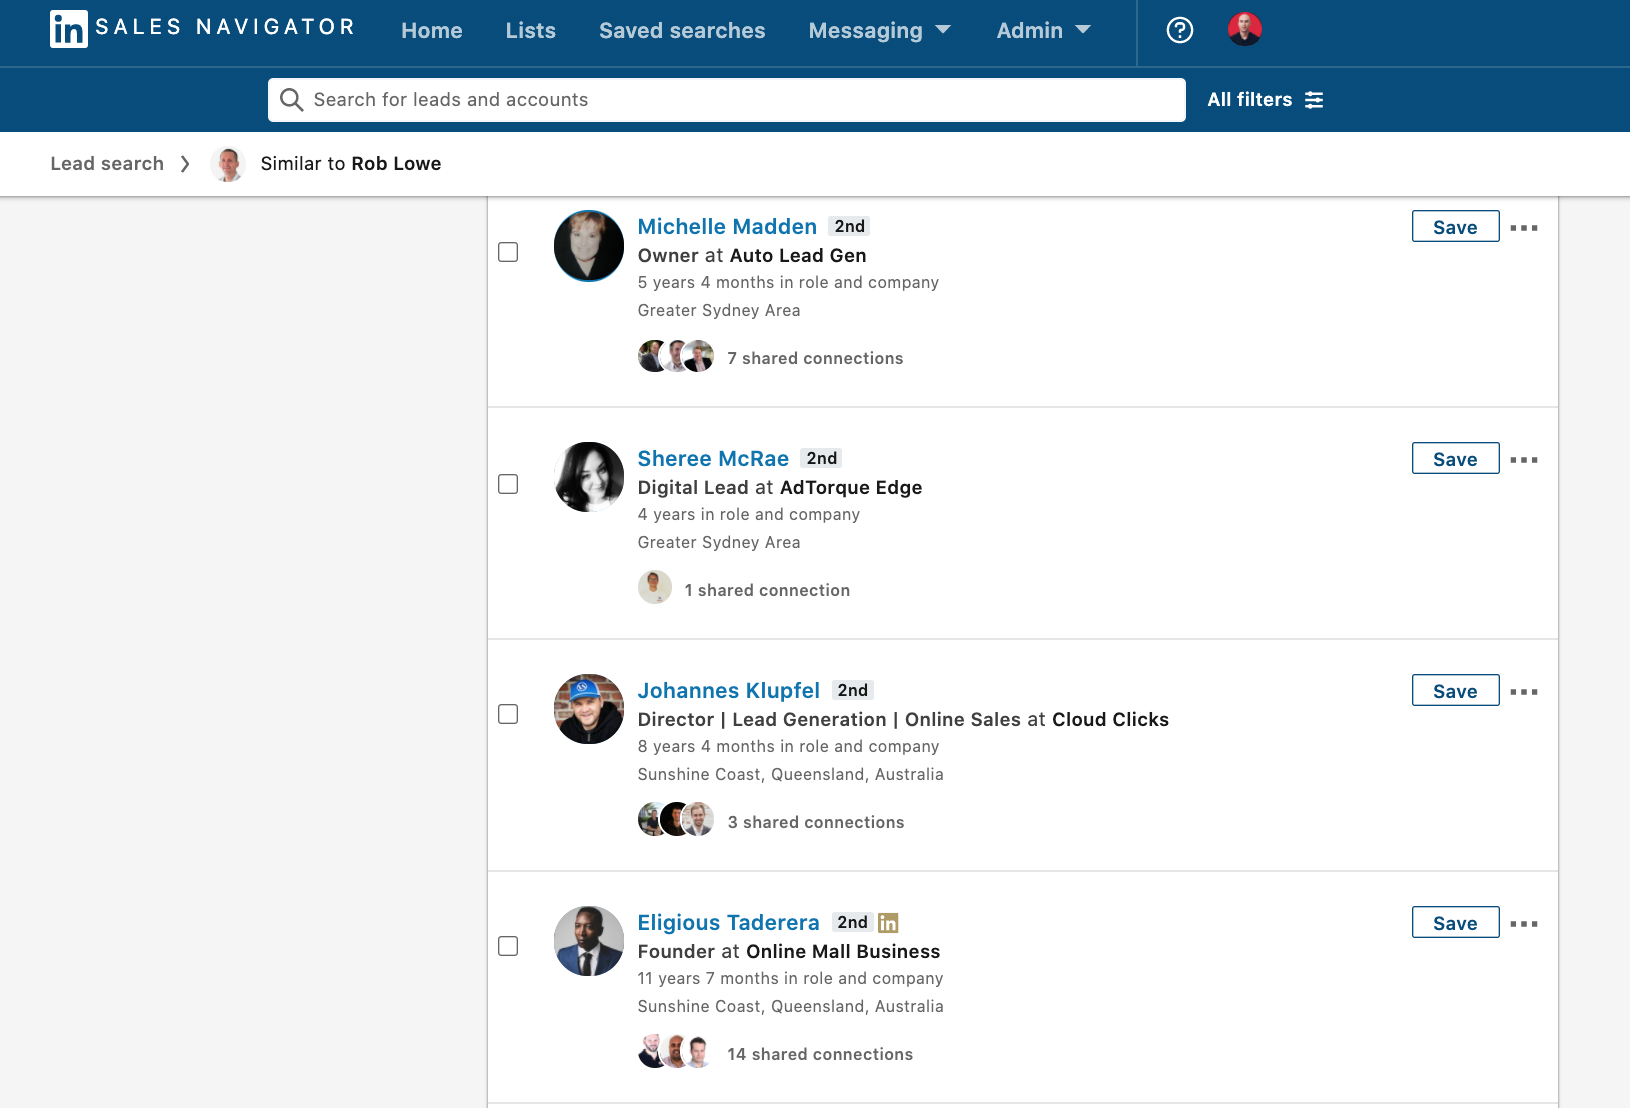
Task: Open Johannes Klupfel's profile photo
Action: coord(589,709)
